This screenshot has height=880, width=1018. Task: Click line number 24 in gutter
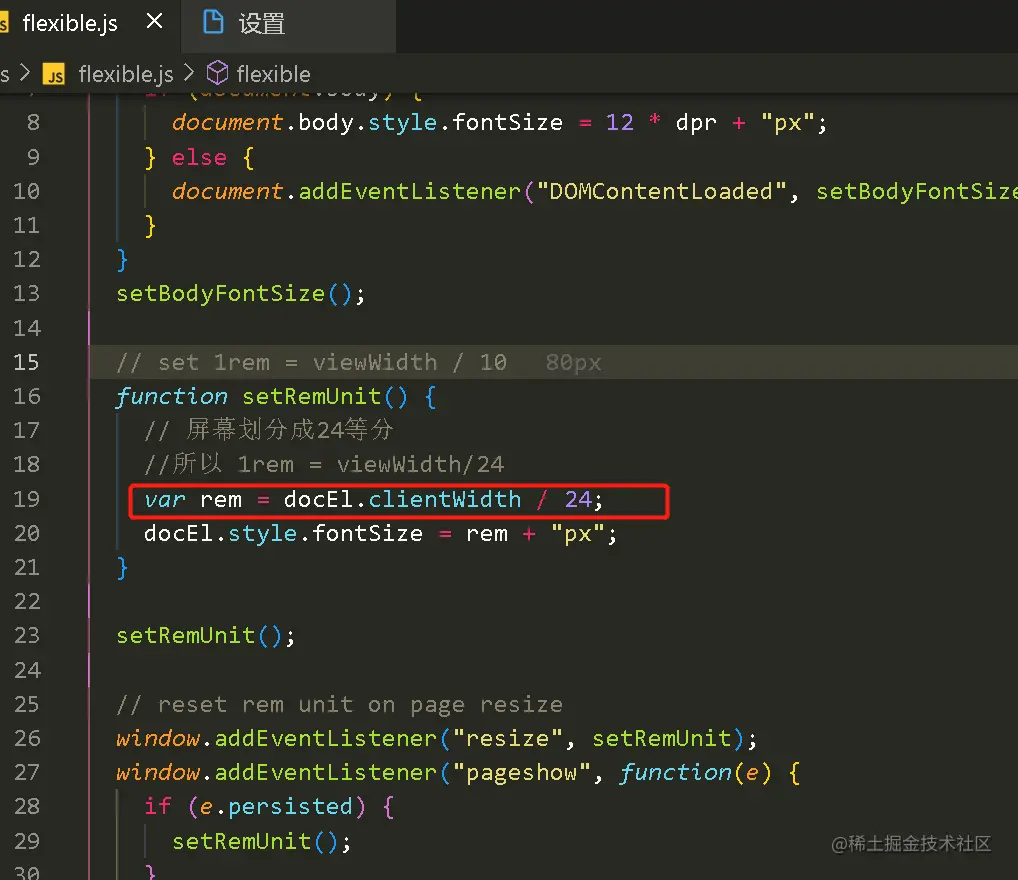27,670
